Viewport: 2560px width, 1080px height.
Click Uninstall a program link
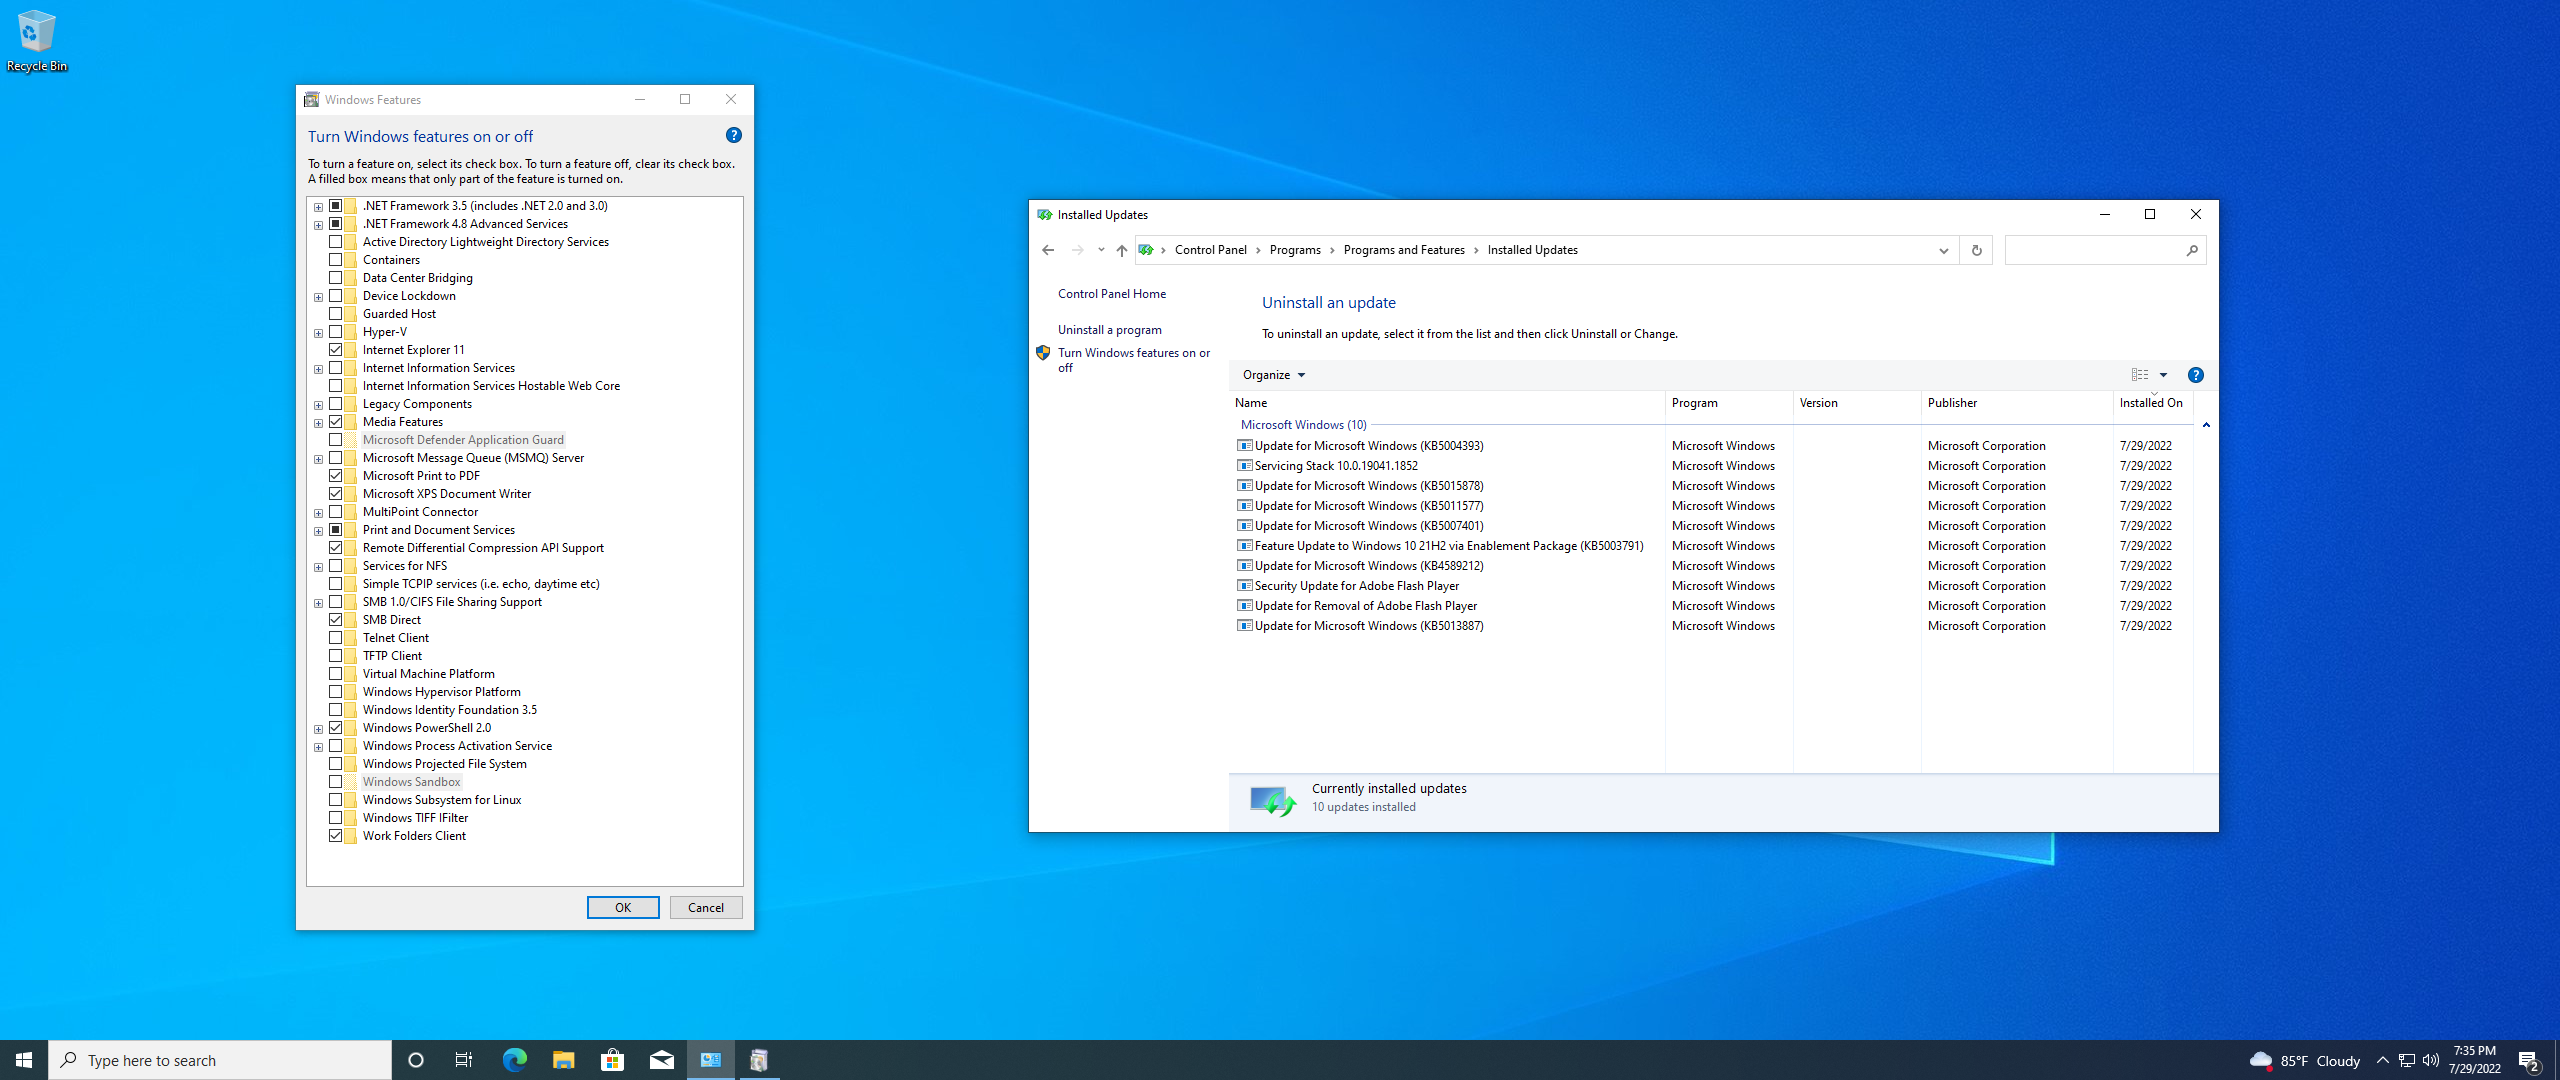click(x=1110, y=330)
